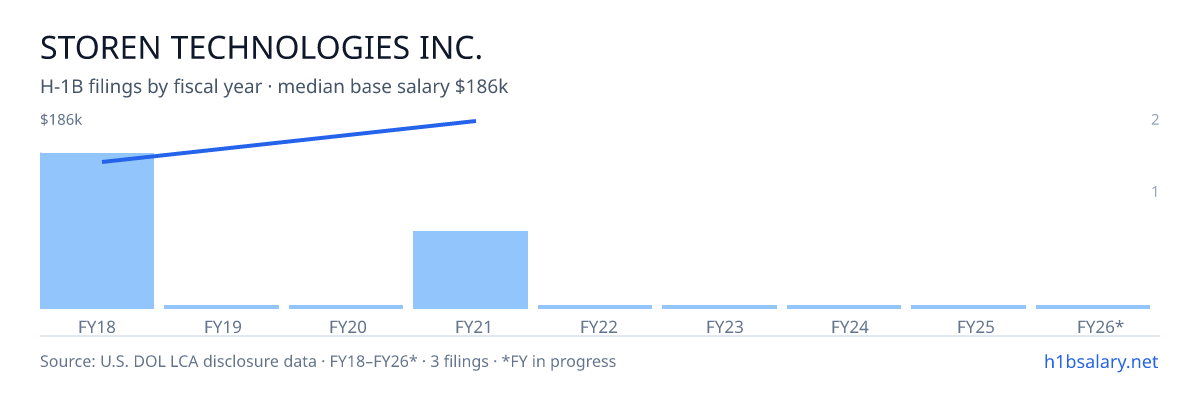
Task: Click the FY22 bar stub
Action: (595, 307)
